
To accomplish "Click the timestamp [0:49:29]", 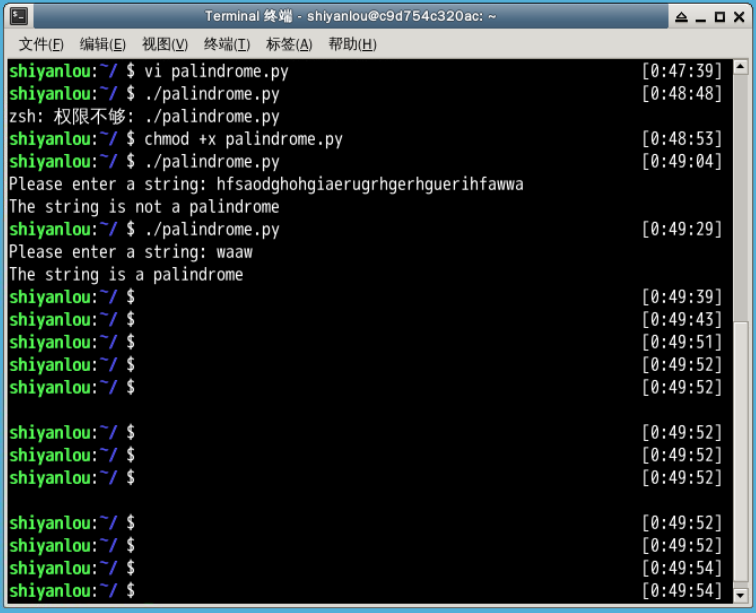I will click(x=682, y=230).
